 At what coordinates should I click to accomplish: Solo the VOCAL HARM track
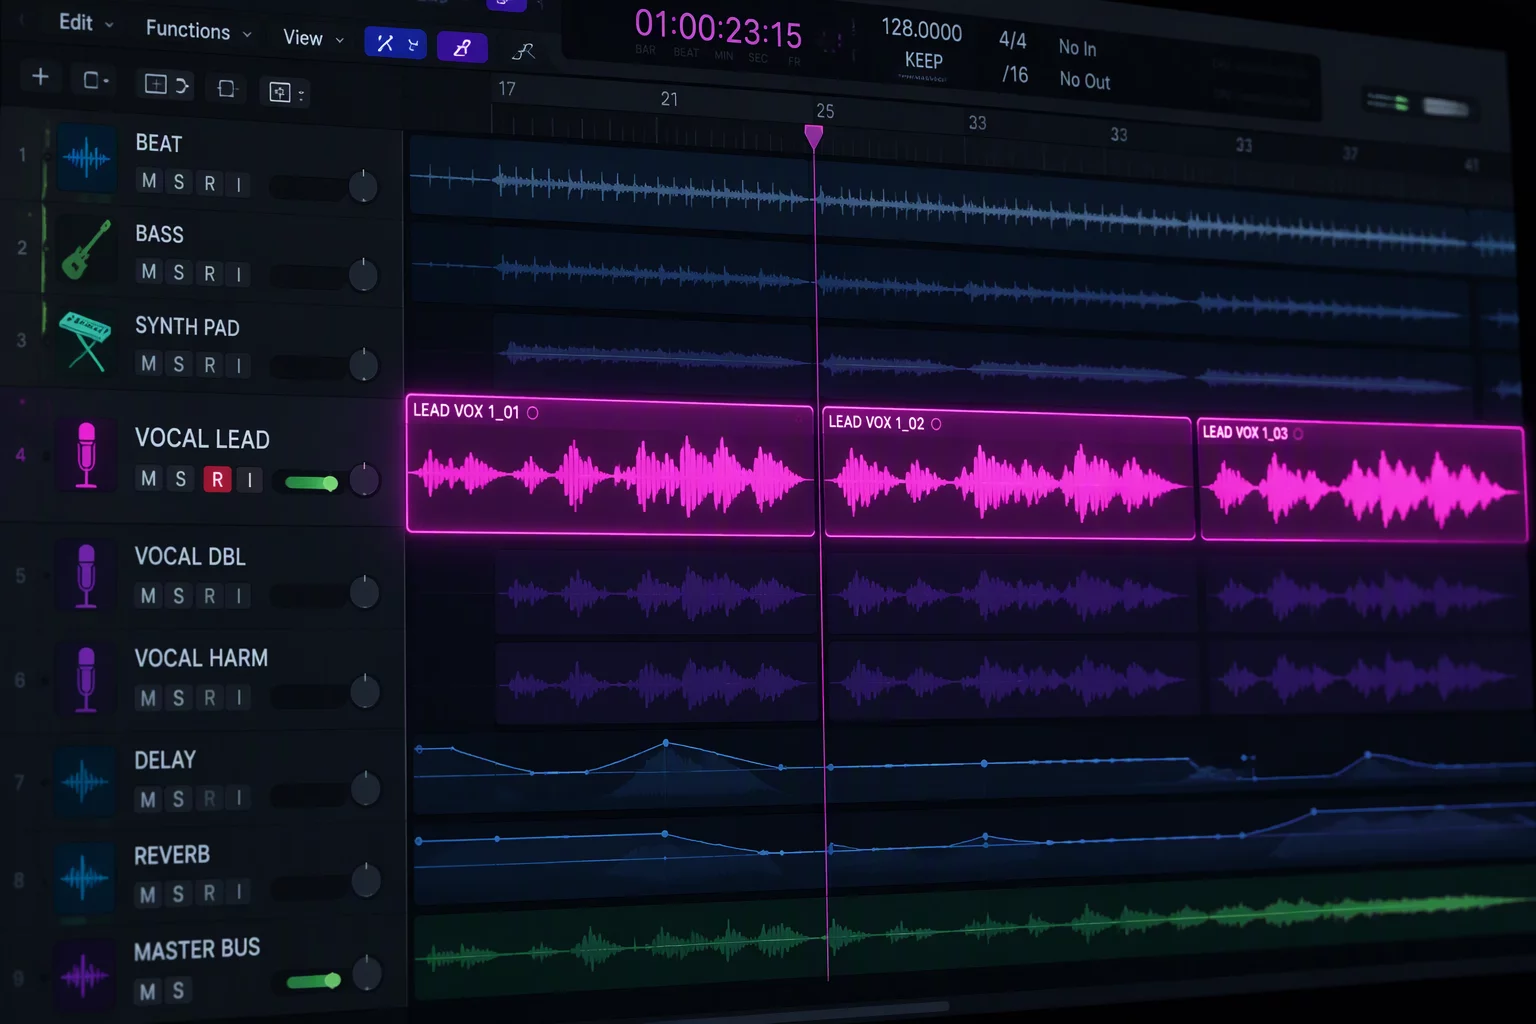tap(179, 698)
